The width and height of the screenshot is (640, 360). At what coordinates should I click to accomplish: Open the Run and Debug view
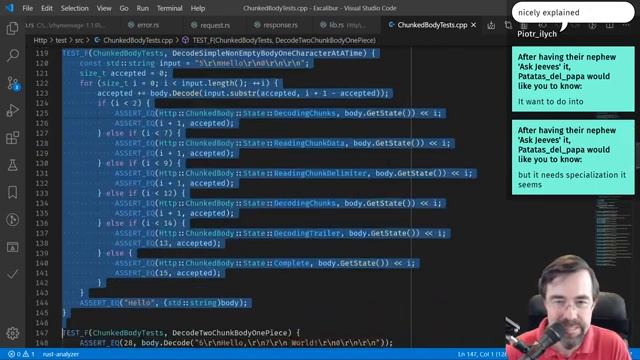coord(12,110)
